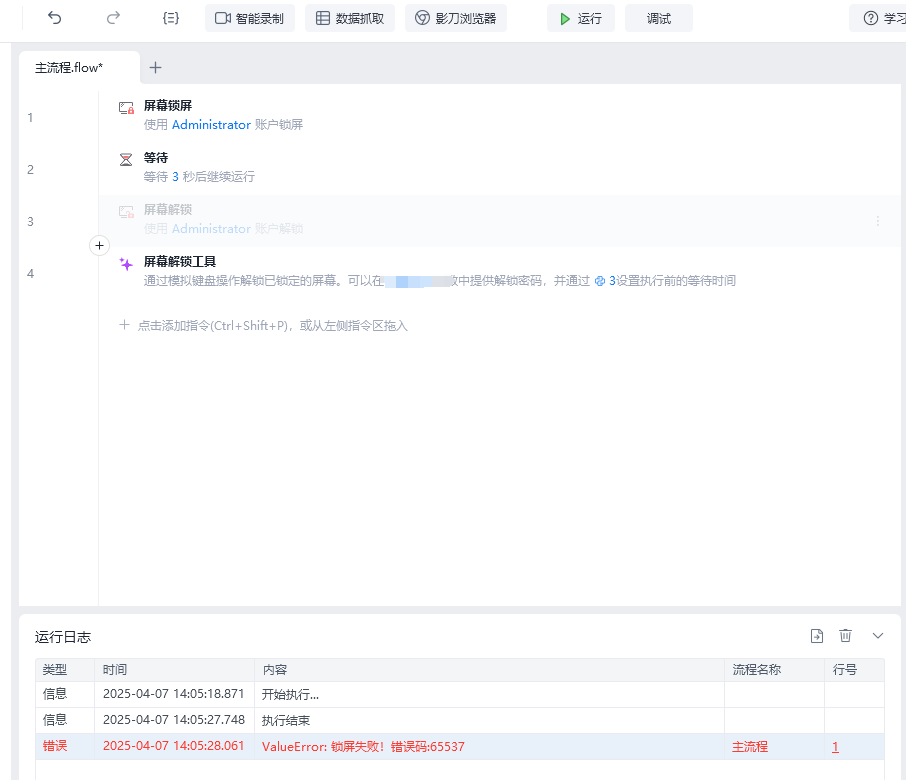Clear run log with trash icon

pyautogui.click(x=845, y=636)
